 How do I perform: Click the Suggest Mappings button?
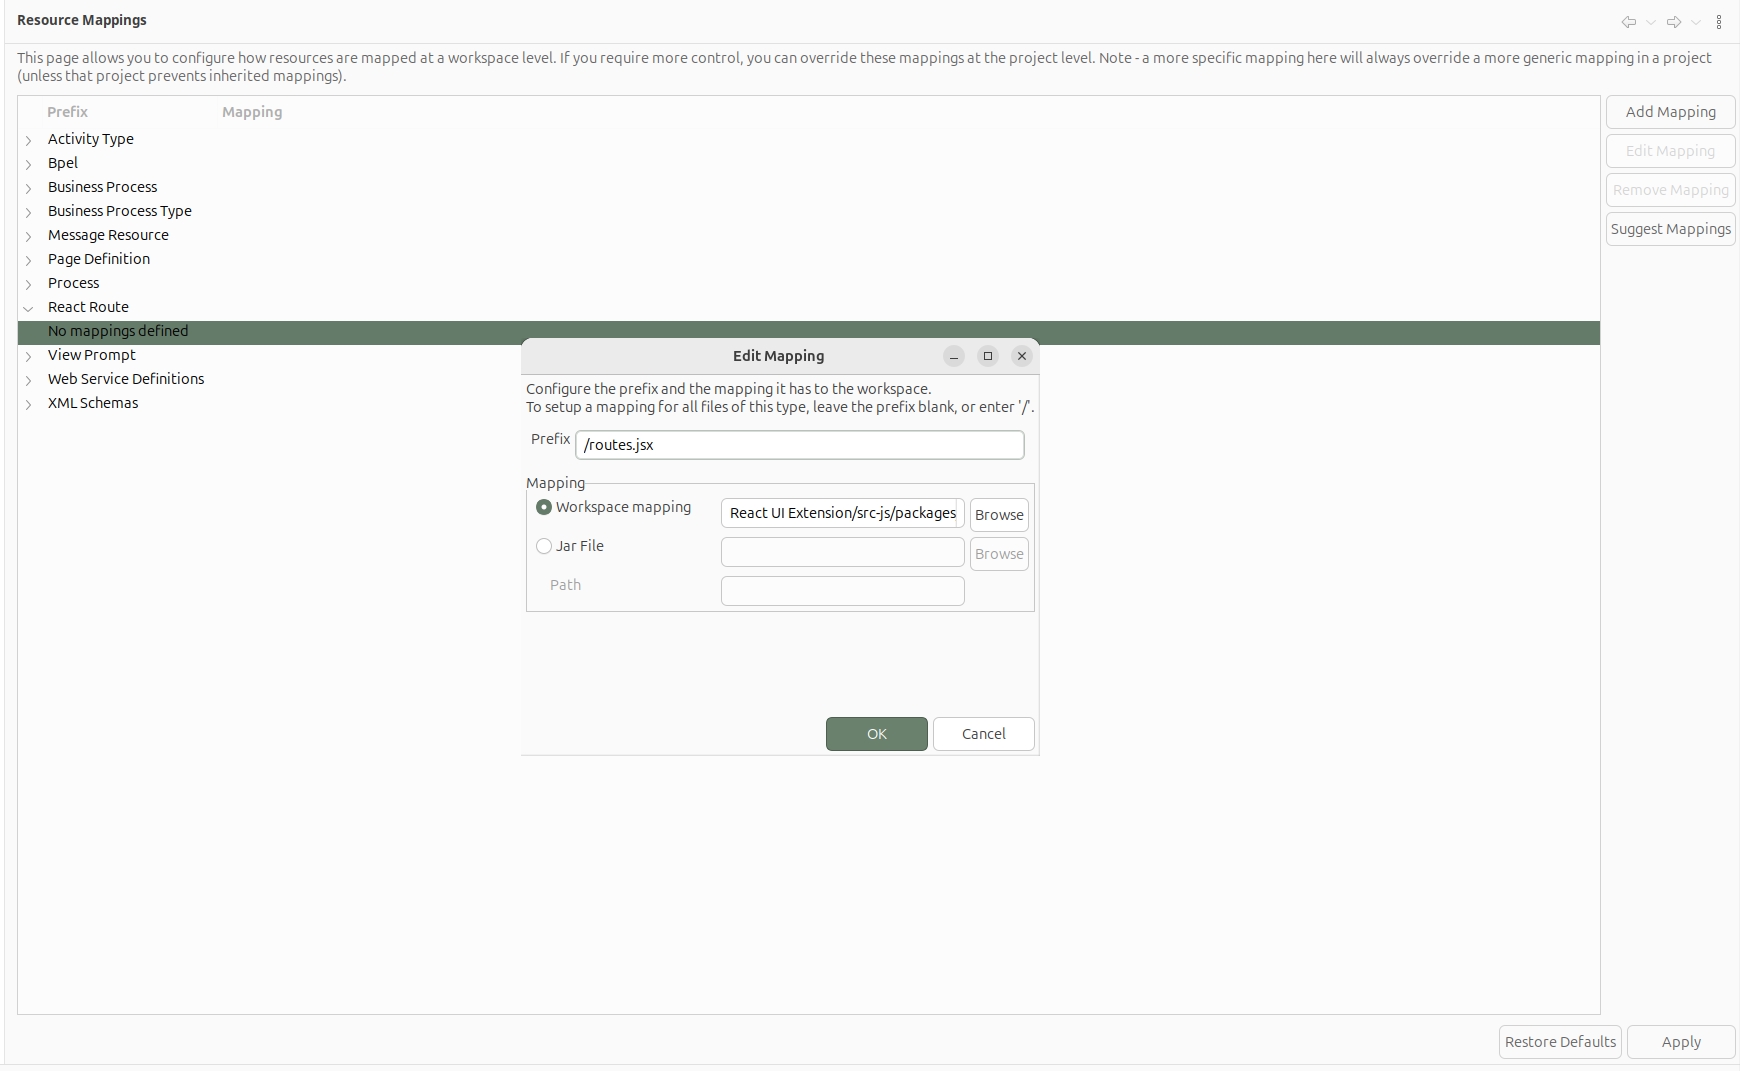pos(1670,229)
